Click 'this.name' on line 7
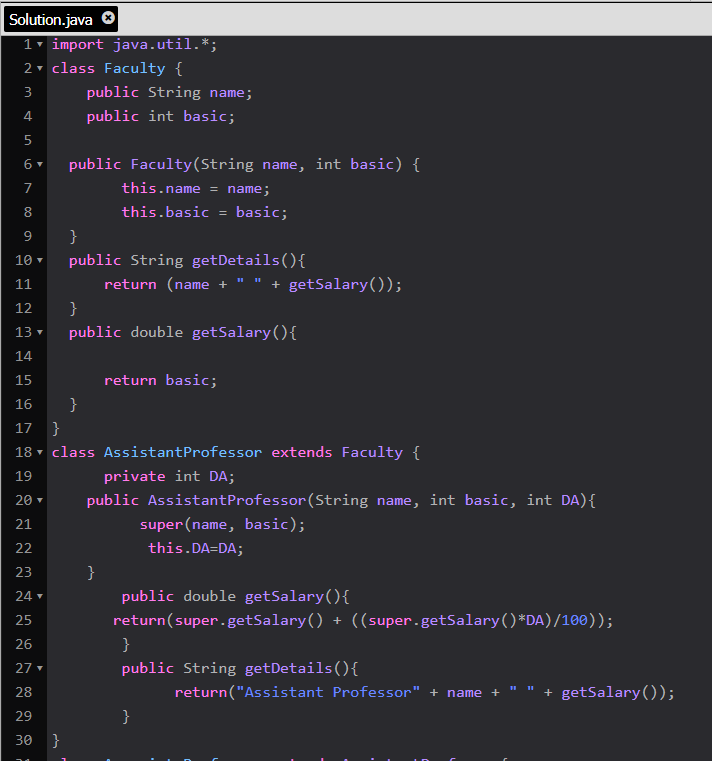The width and height of the screenshot is (712, 761). click(161, 188)
